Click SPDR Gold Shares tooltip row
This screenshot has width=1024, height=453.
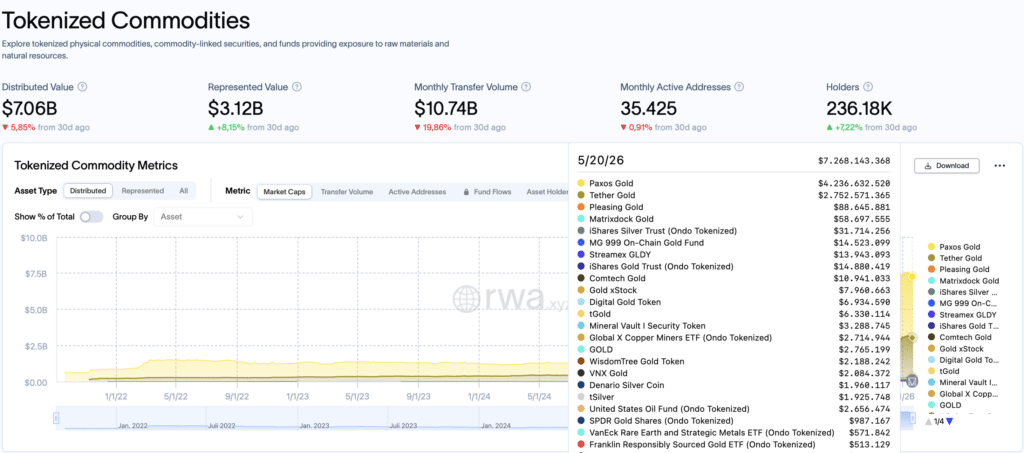click(733, 420)
